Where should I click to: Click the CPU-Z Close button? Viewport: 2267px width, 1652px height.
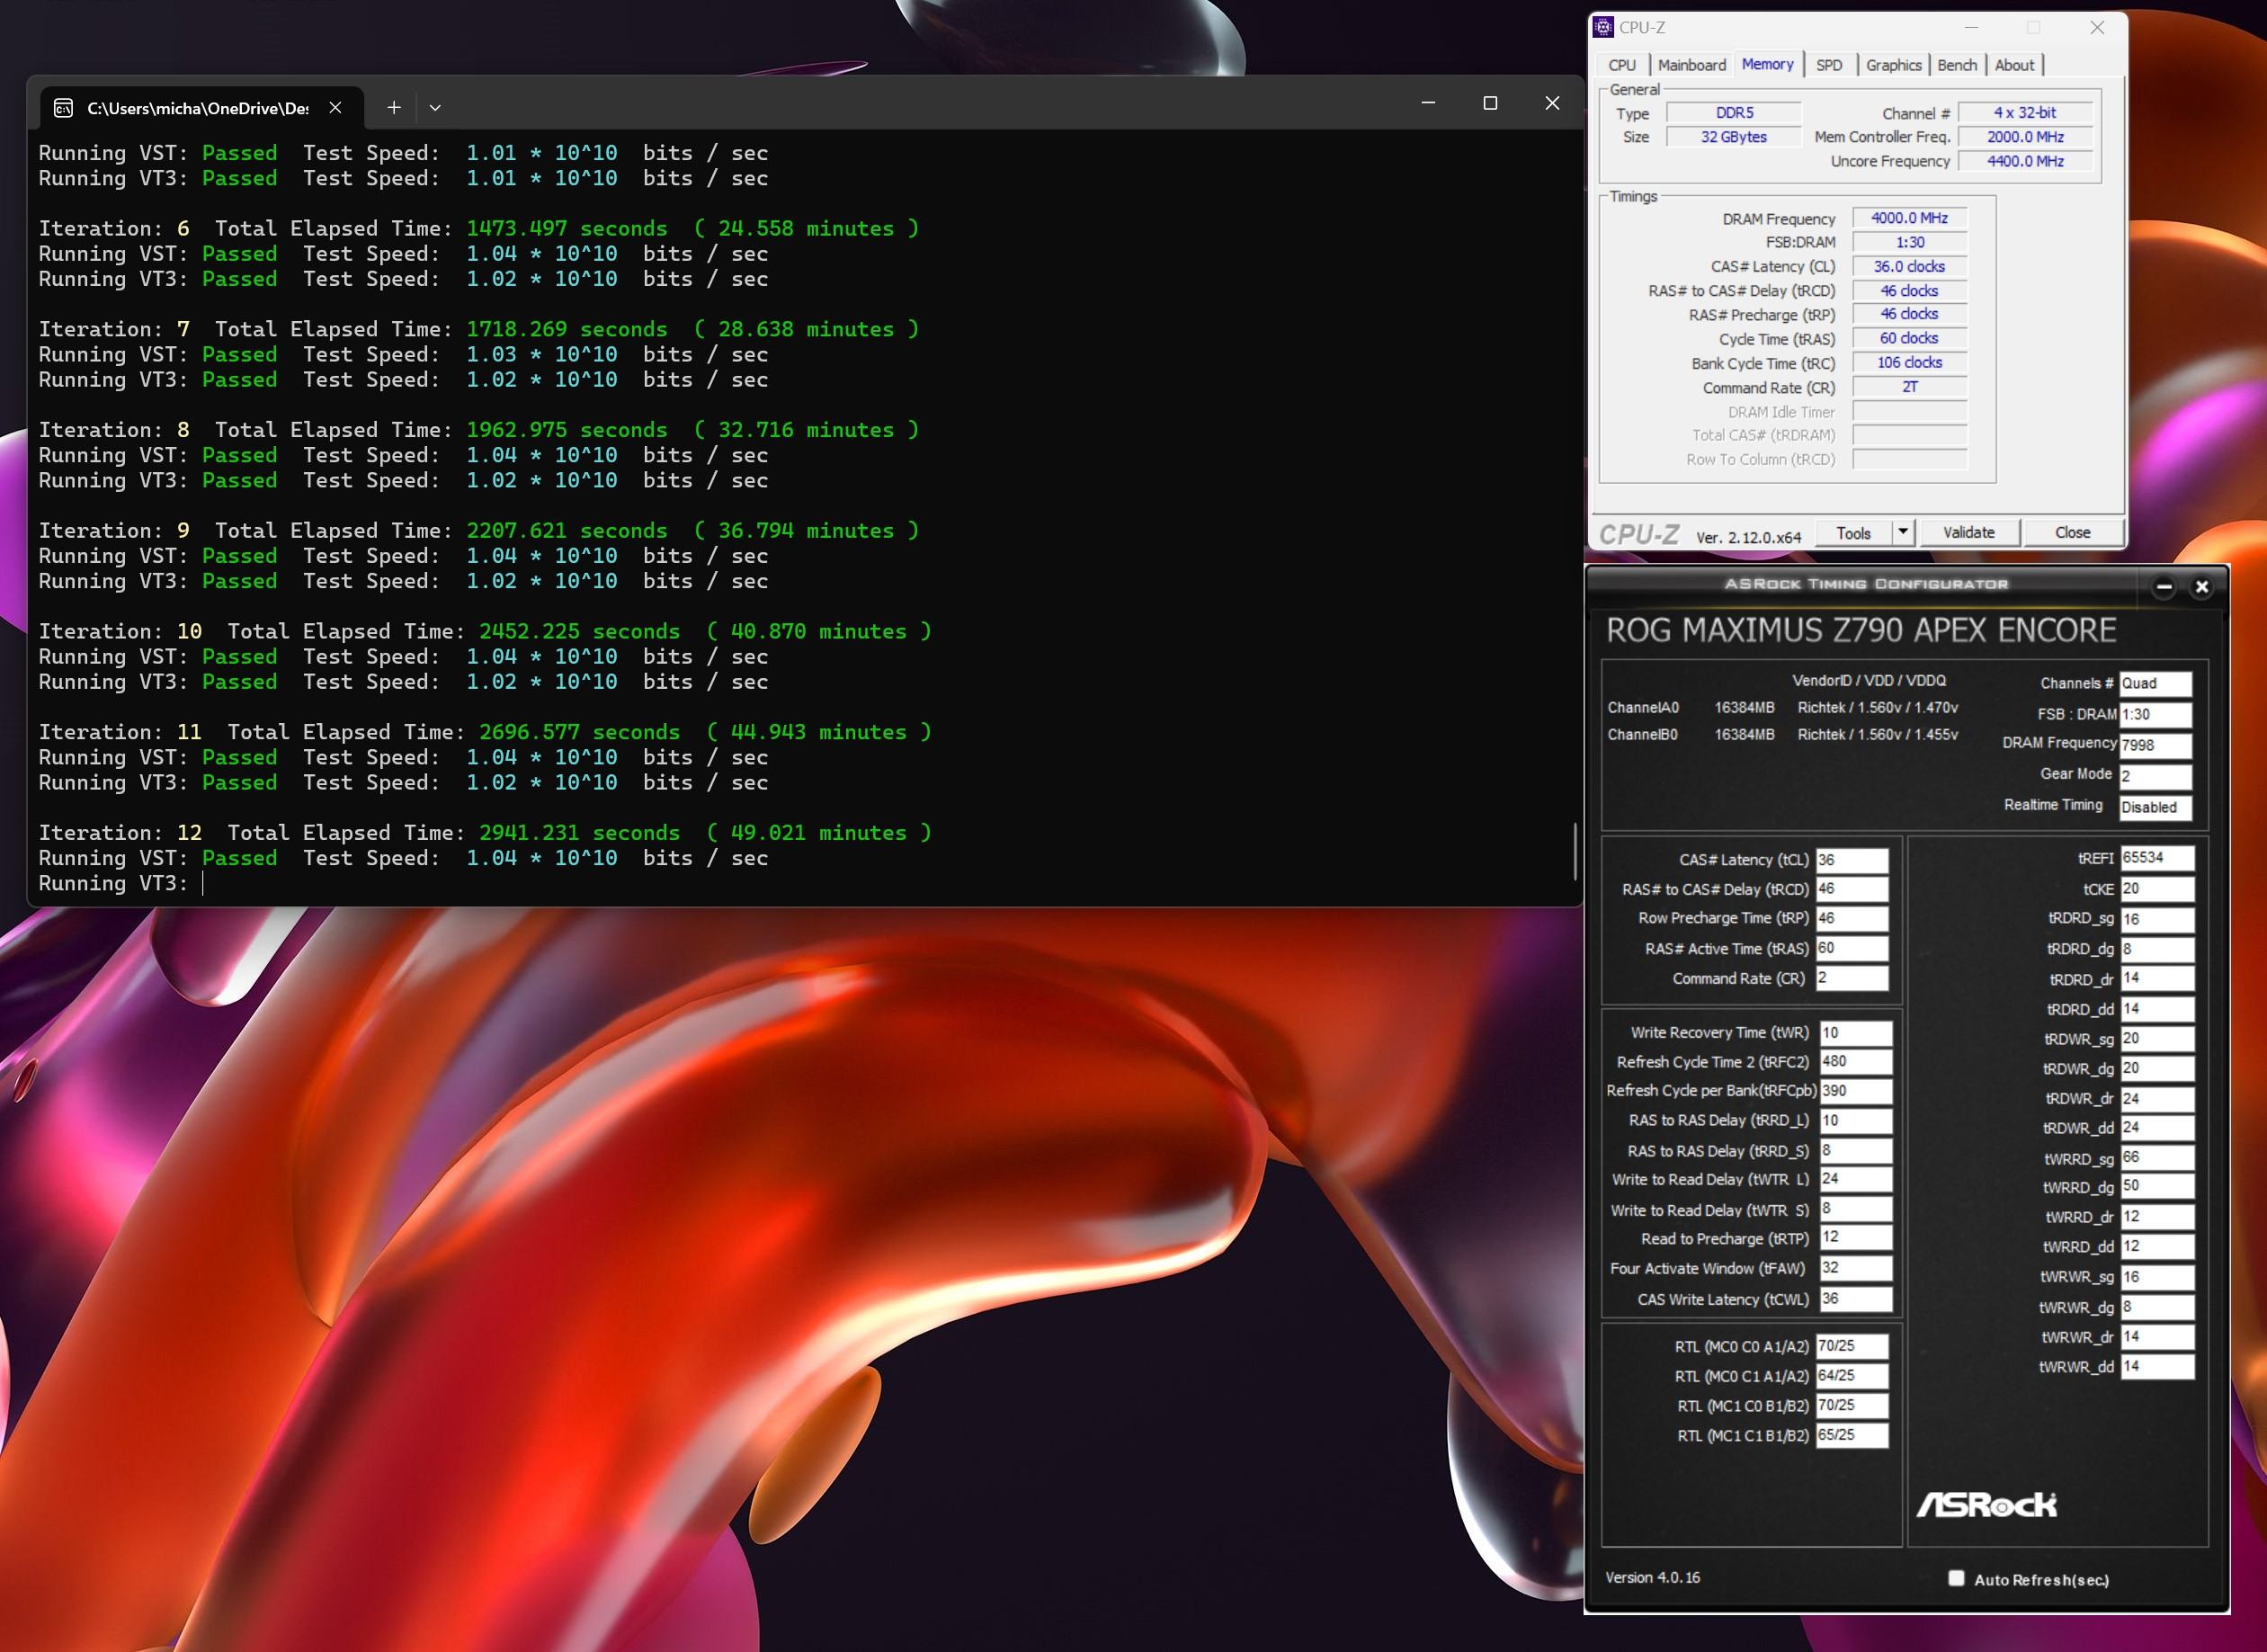[x=2072, y=533]
